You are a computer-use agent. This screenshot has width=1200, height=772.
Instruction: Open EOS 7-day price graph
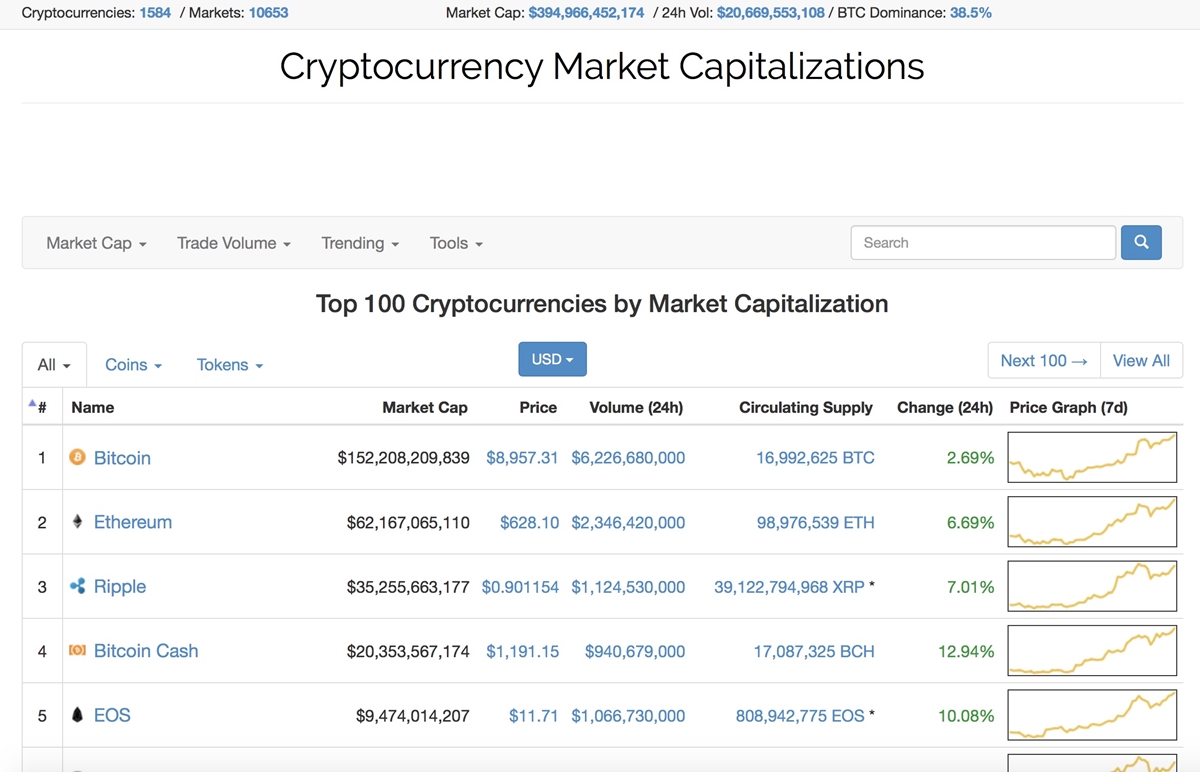1092,714
